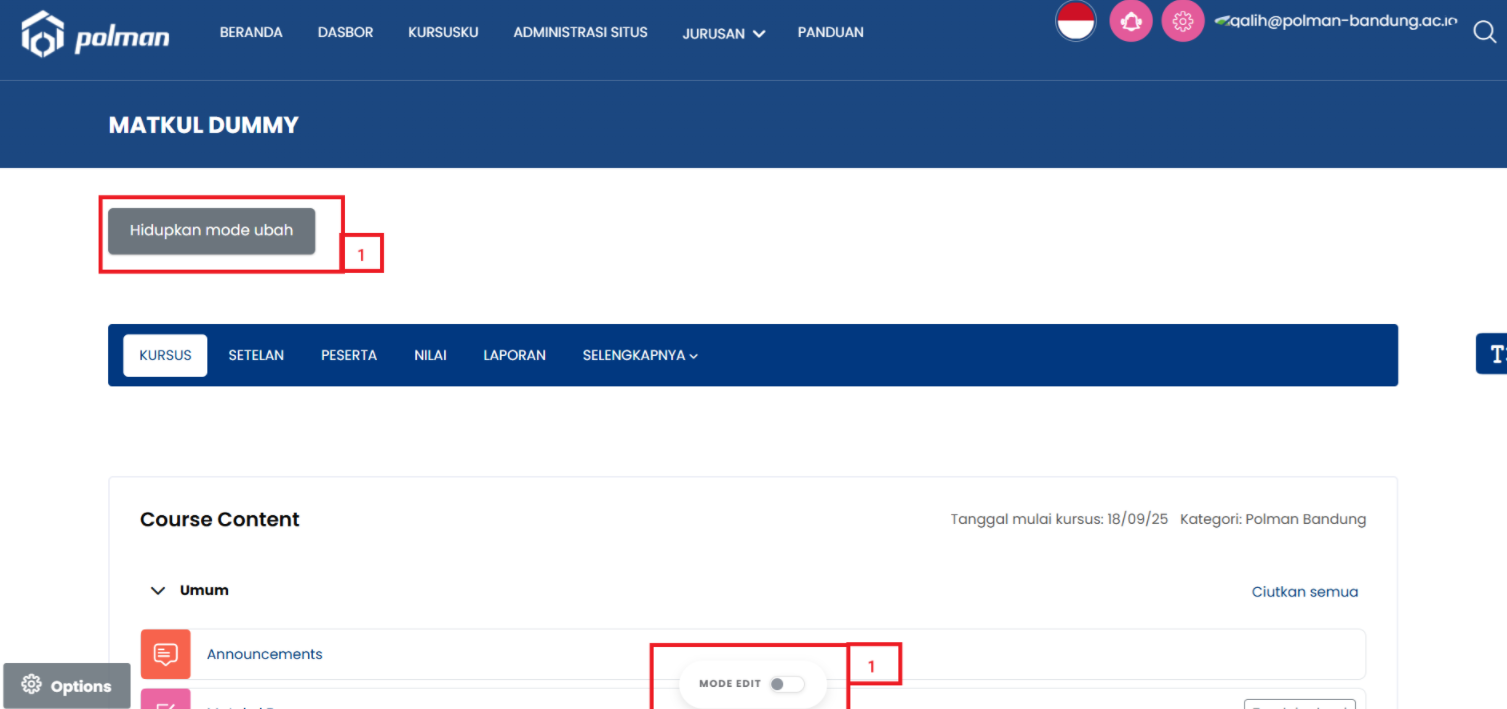Click the Polman logo in header
This screenshot has height=709, width=1507.
click(95, 35)
